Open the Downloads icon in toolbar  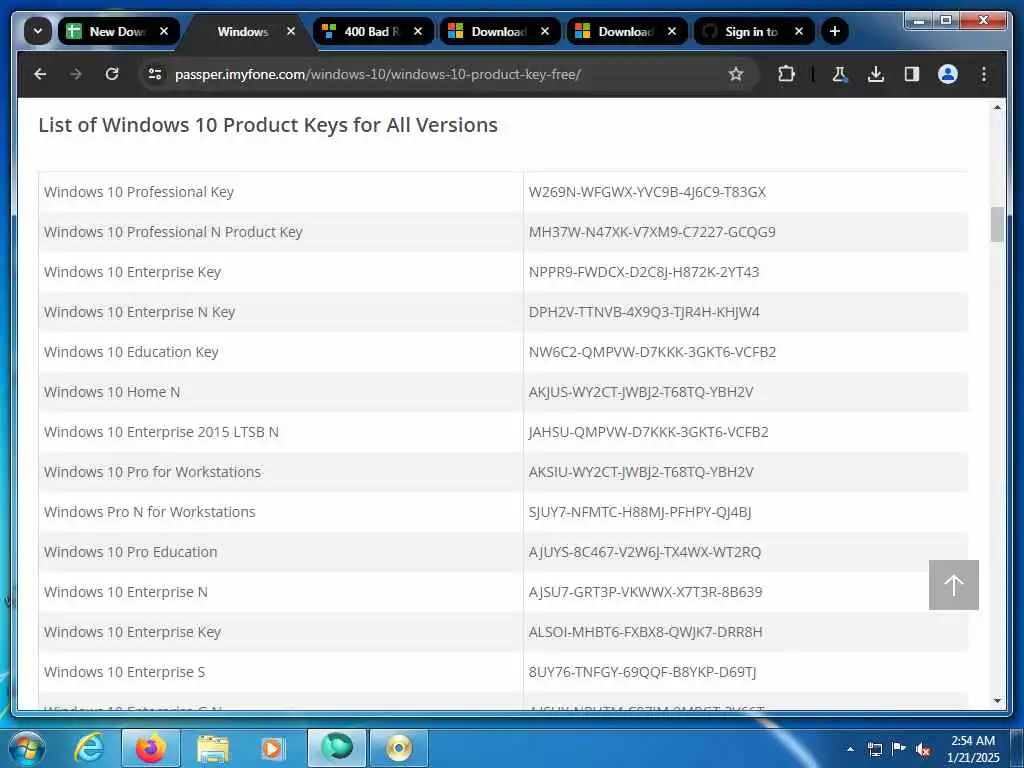pyautogui.click(x=876, y=74)
